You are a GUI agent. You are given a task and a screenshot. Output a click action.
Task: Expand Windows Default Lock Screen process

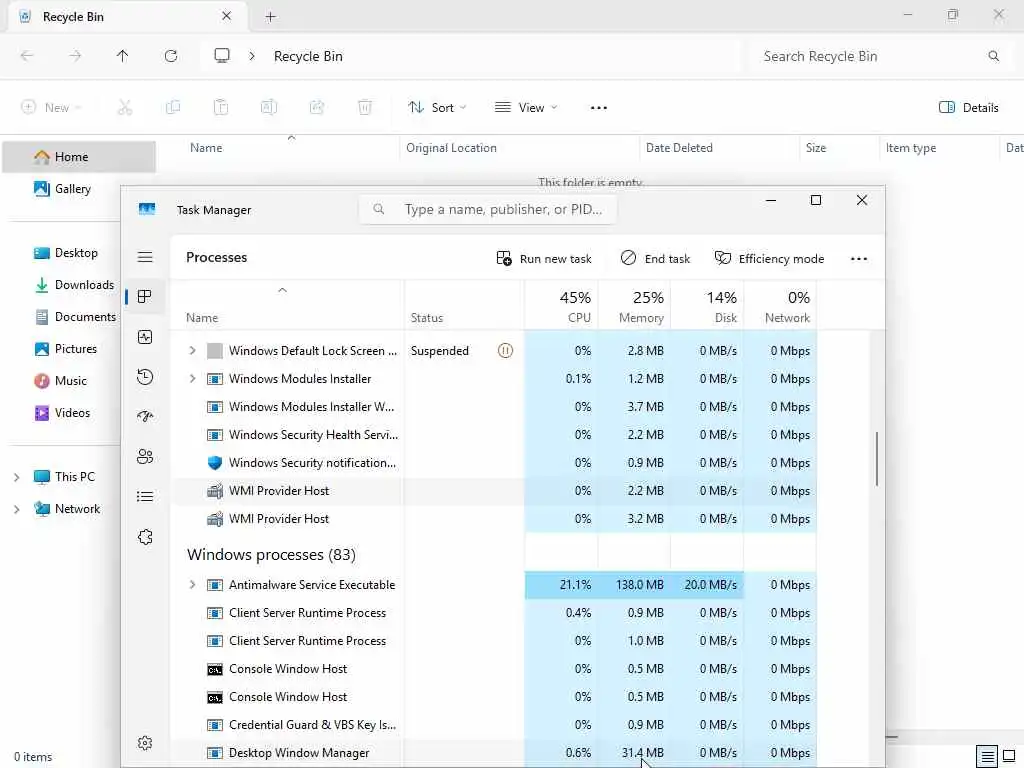point(192,351)
